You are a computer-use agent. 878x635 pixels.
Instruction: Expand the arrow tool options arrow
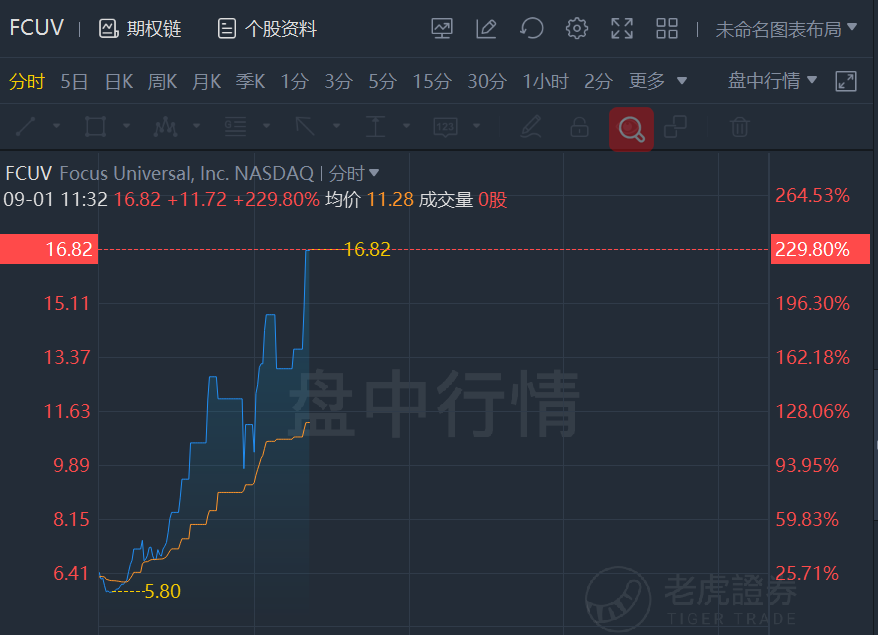click(337, 126)
